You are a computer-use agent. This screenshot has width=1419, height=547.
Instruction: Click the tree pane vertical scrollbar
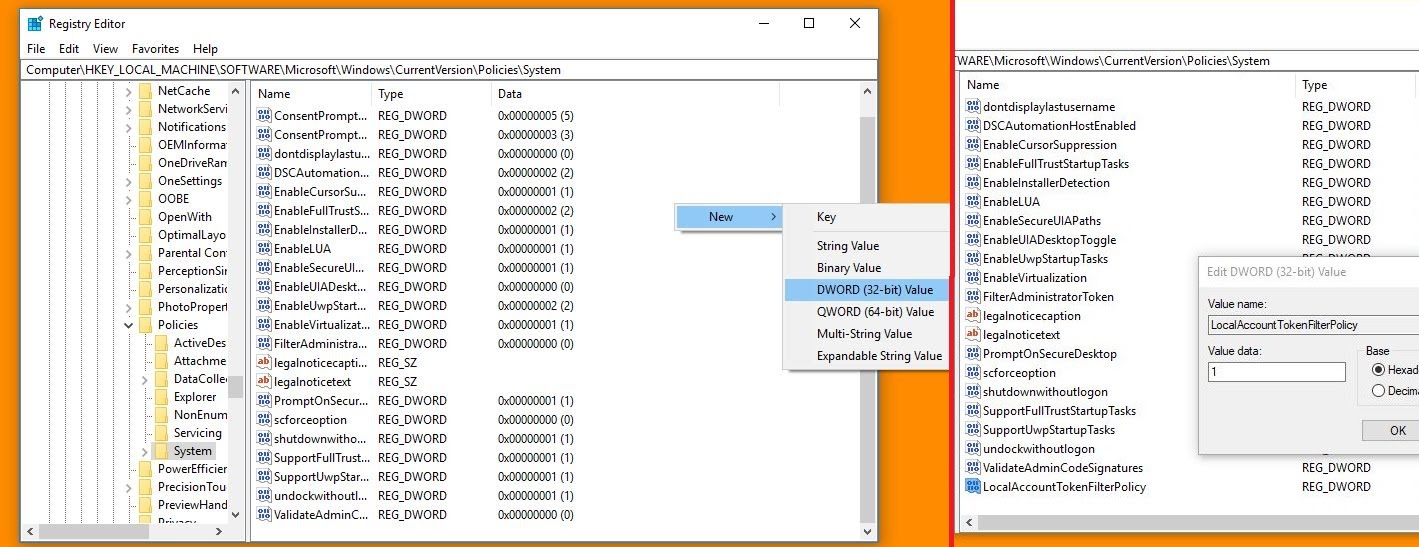236,300
